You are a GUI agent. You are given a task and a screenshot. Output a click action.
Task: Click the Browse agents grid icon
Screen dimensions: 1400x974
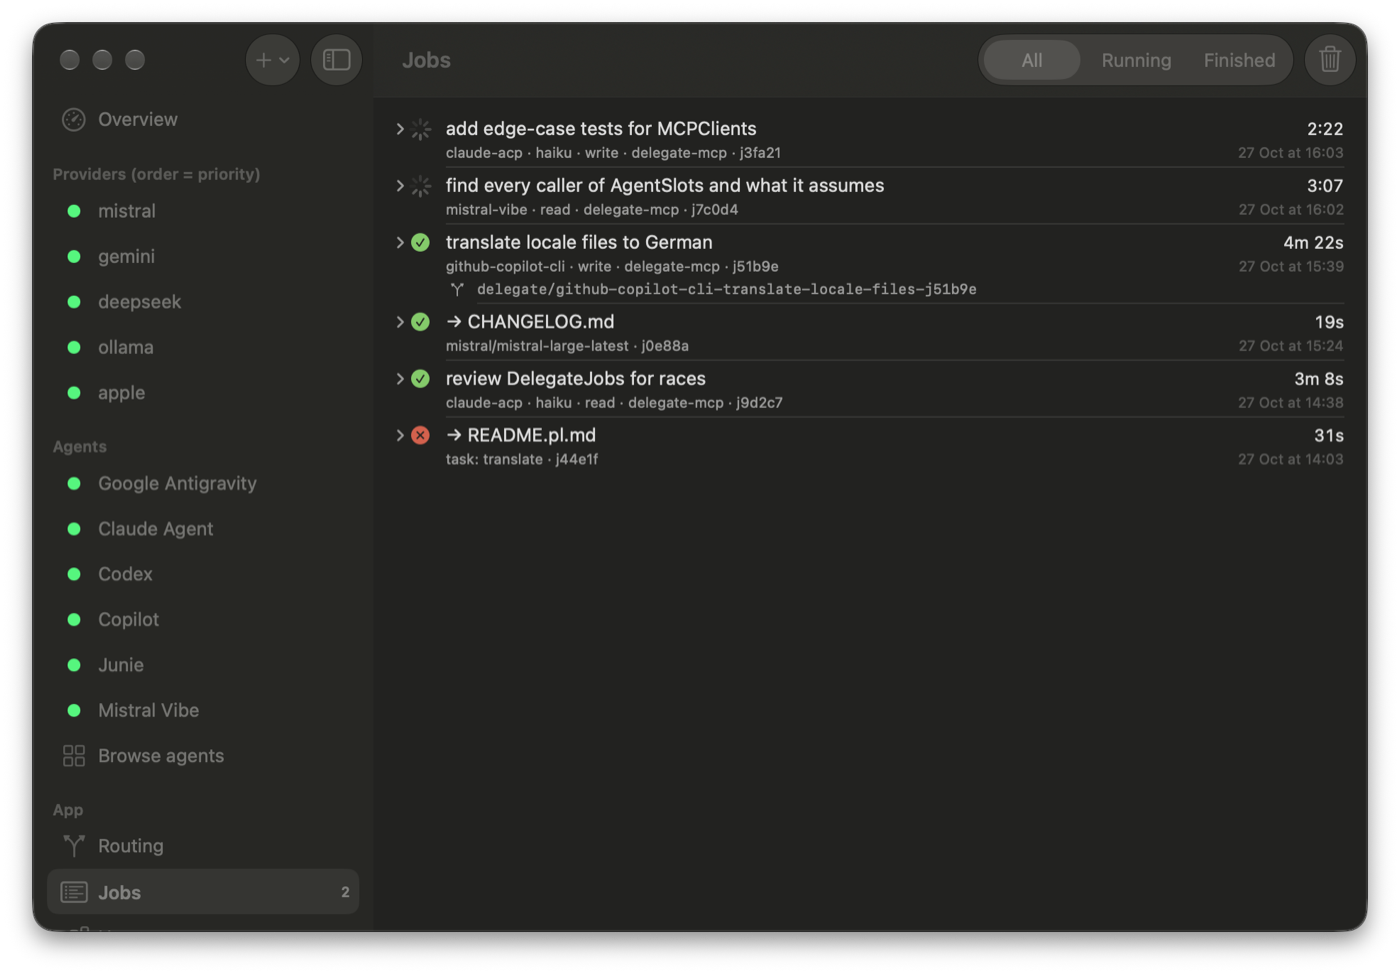tap(74, 756)
